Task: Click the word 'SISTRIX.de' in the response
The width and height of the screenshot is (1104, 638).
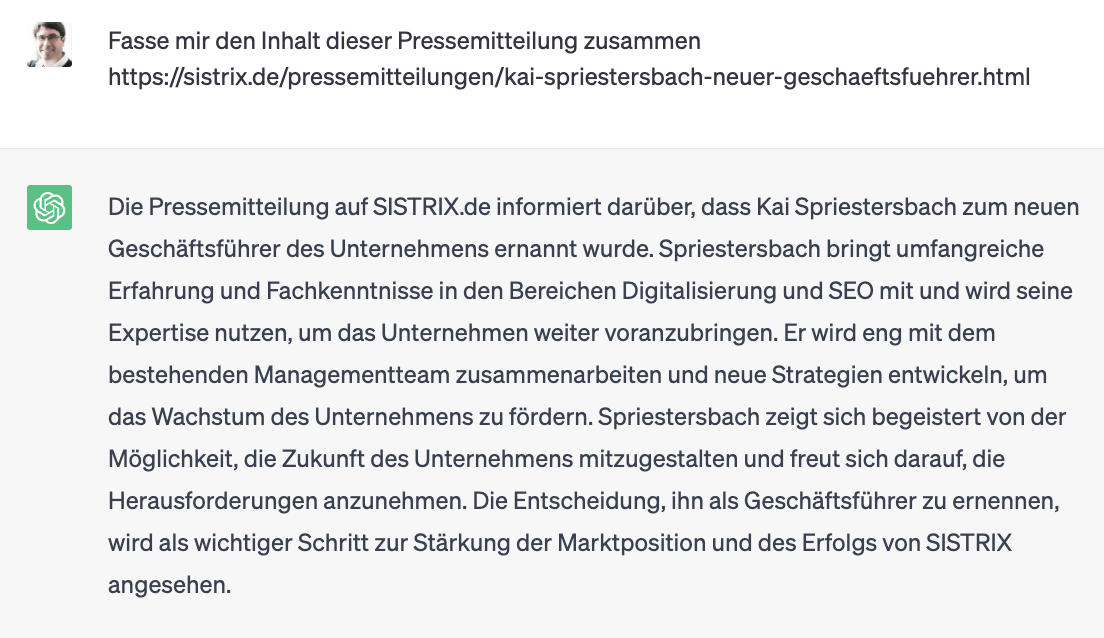Action: [431, 207]
